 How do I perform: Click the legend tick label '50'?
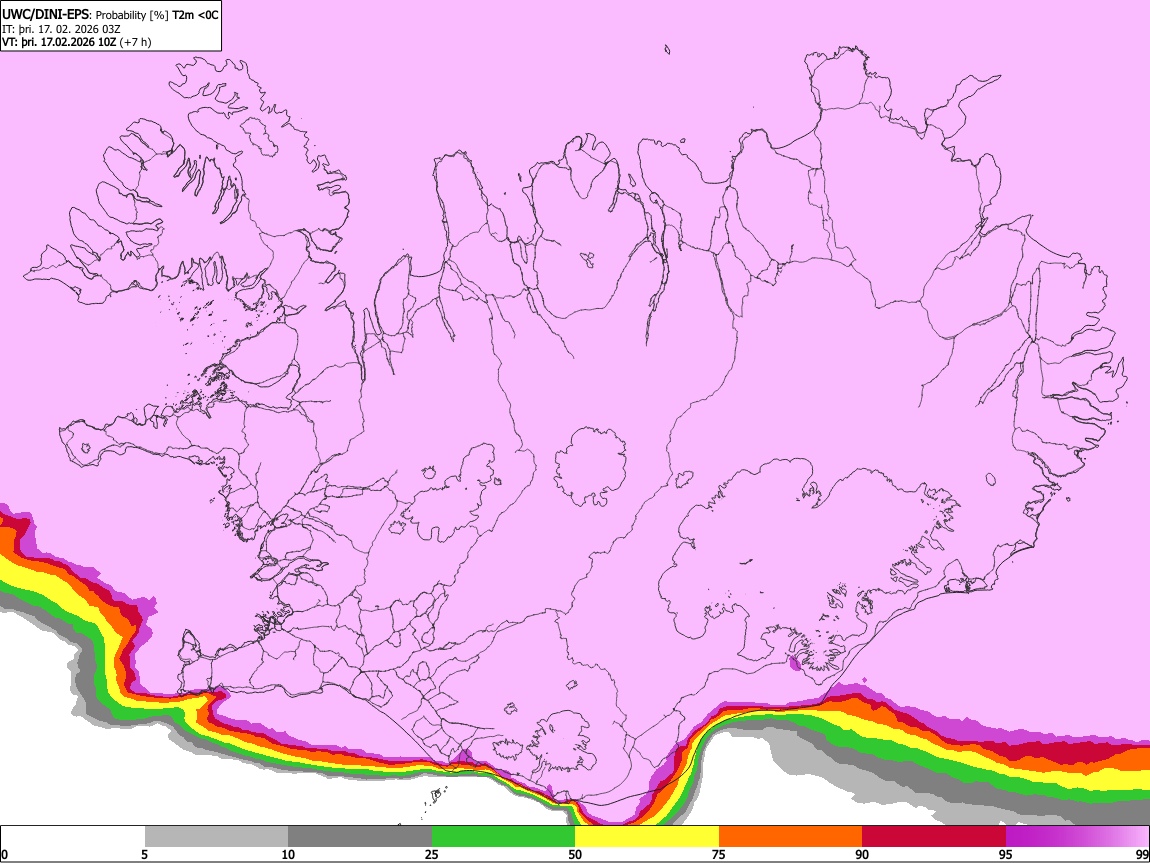click(x=575, y=854)
